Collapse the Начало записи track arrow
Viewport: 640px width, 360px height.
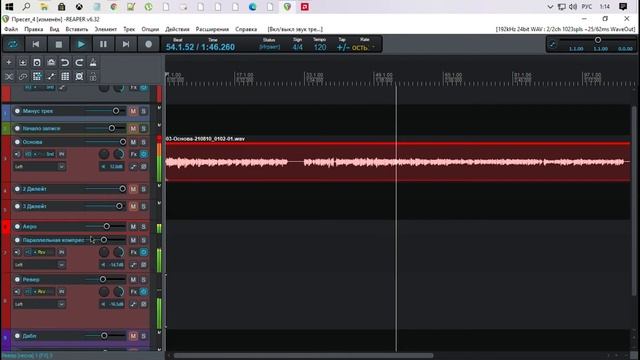159,125
